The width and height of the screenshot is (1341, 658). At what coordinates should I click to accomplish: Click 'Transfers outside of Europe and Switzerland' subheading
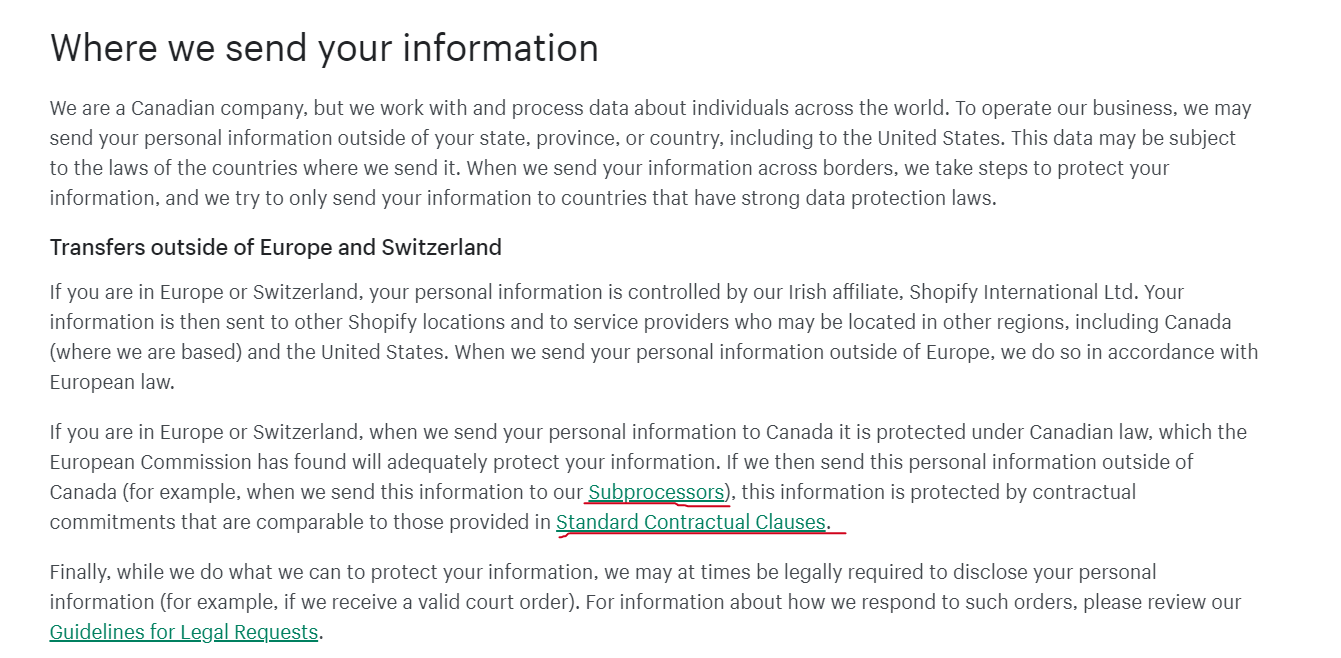pos(276,247)
